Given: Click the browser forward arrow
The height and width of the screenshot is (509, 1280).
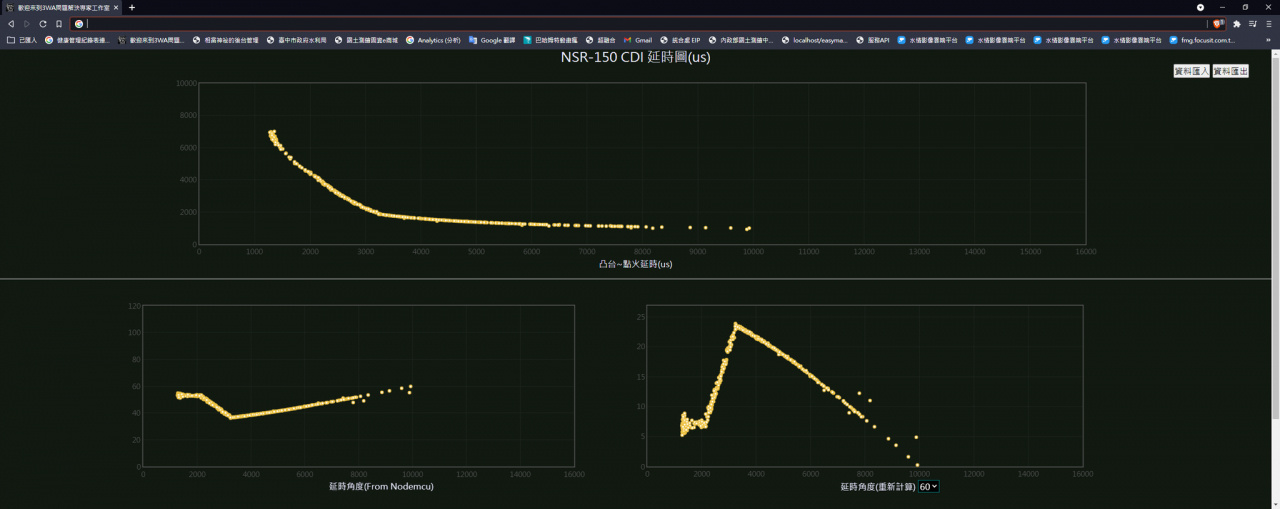Looking at the screenshot, I should coord(27,24).
